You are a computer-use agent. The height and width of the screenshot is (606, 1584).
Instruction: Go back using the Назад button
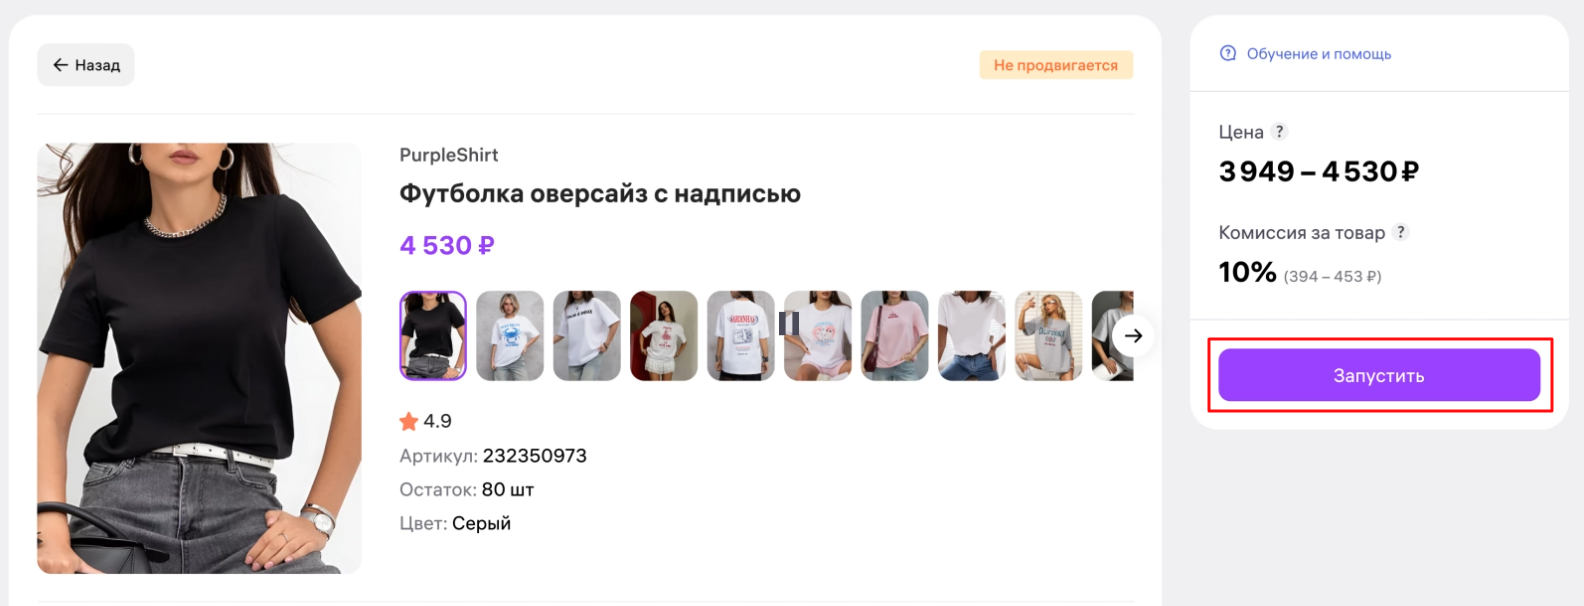[86, 65]
